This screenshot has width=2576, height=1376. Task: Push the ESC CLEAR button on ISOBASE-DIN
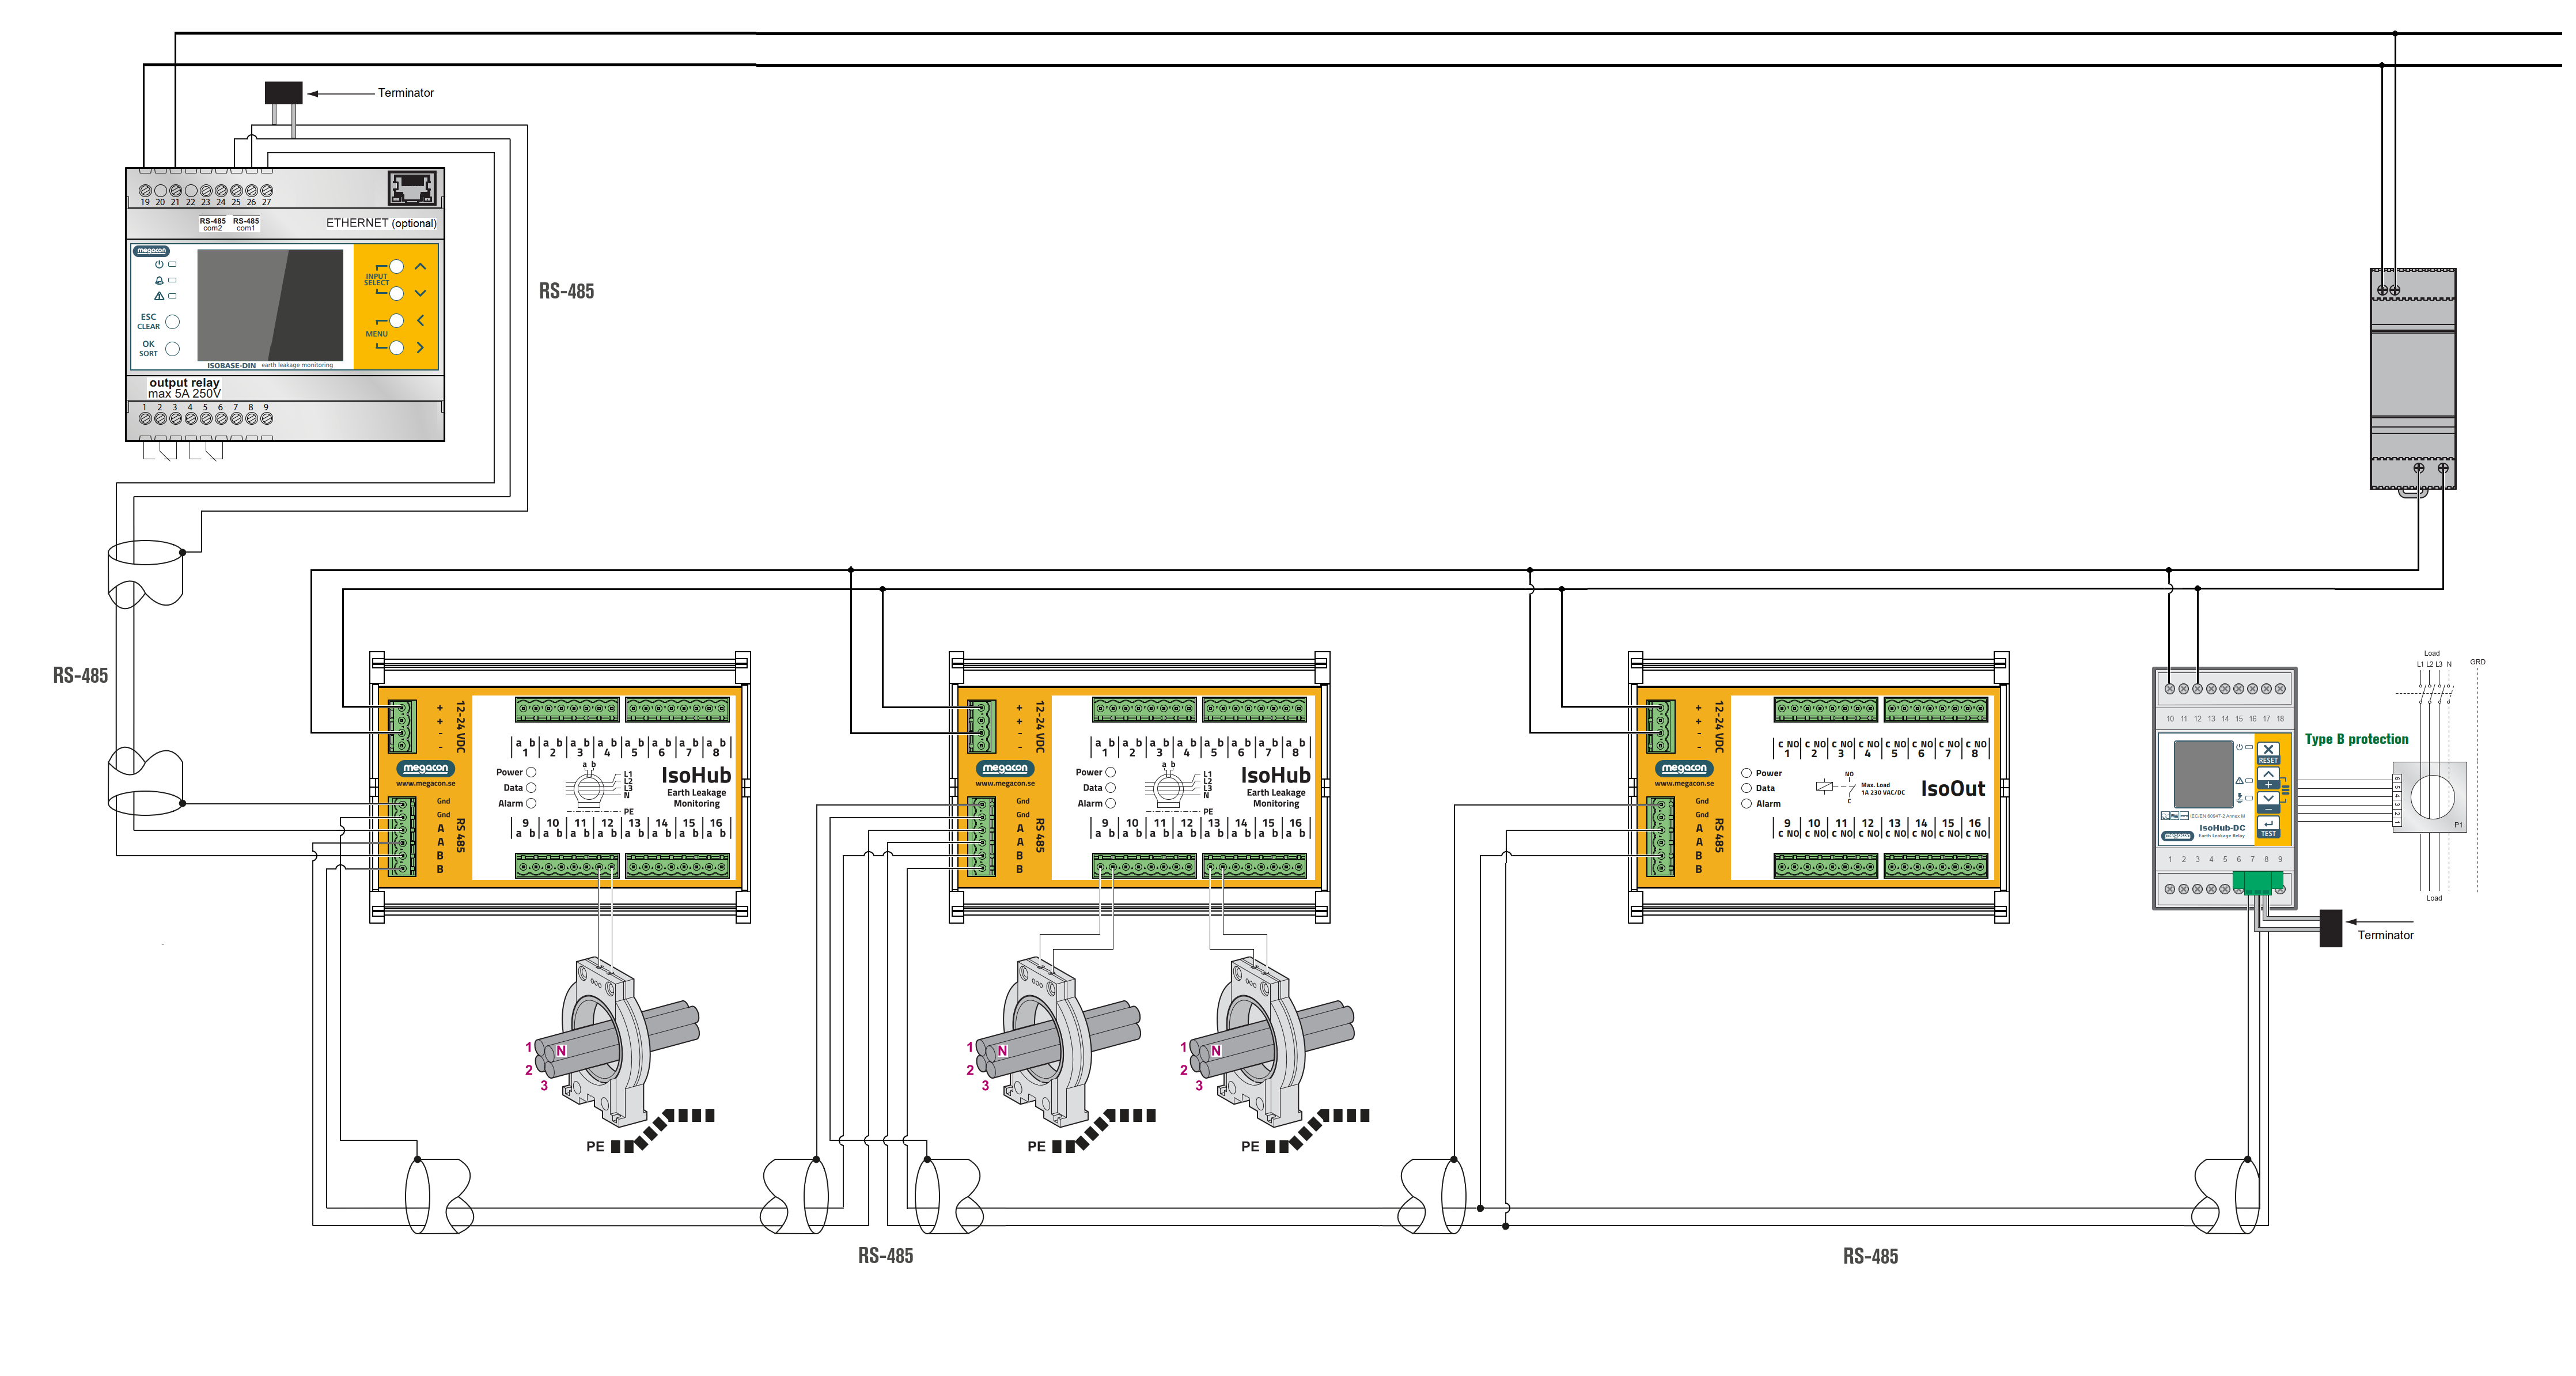pos(173,322)
